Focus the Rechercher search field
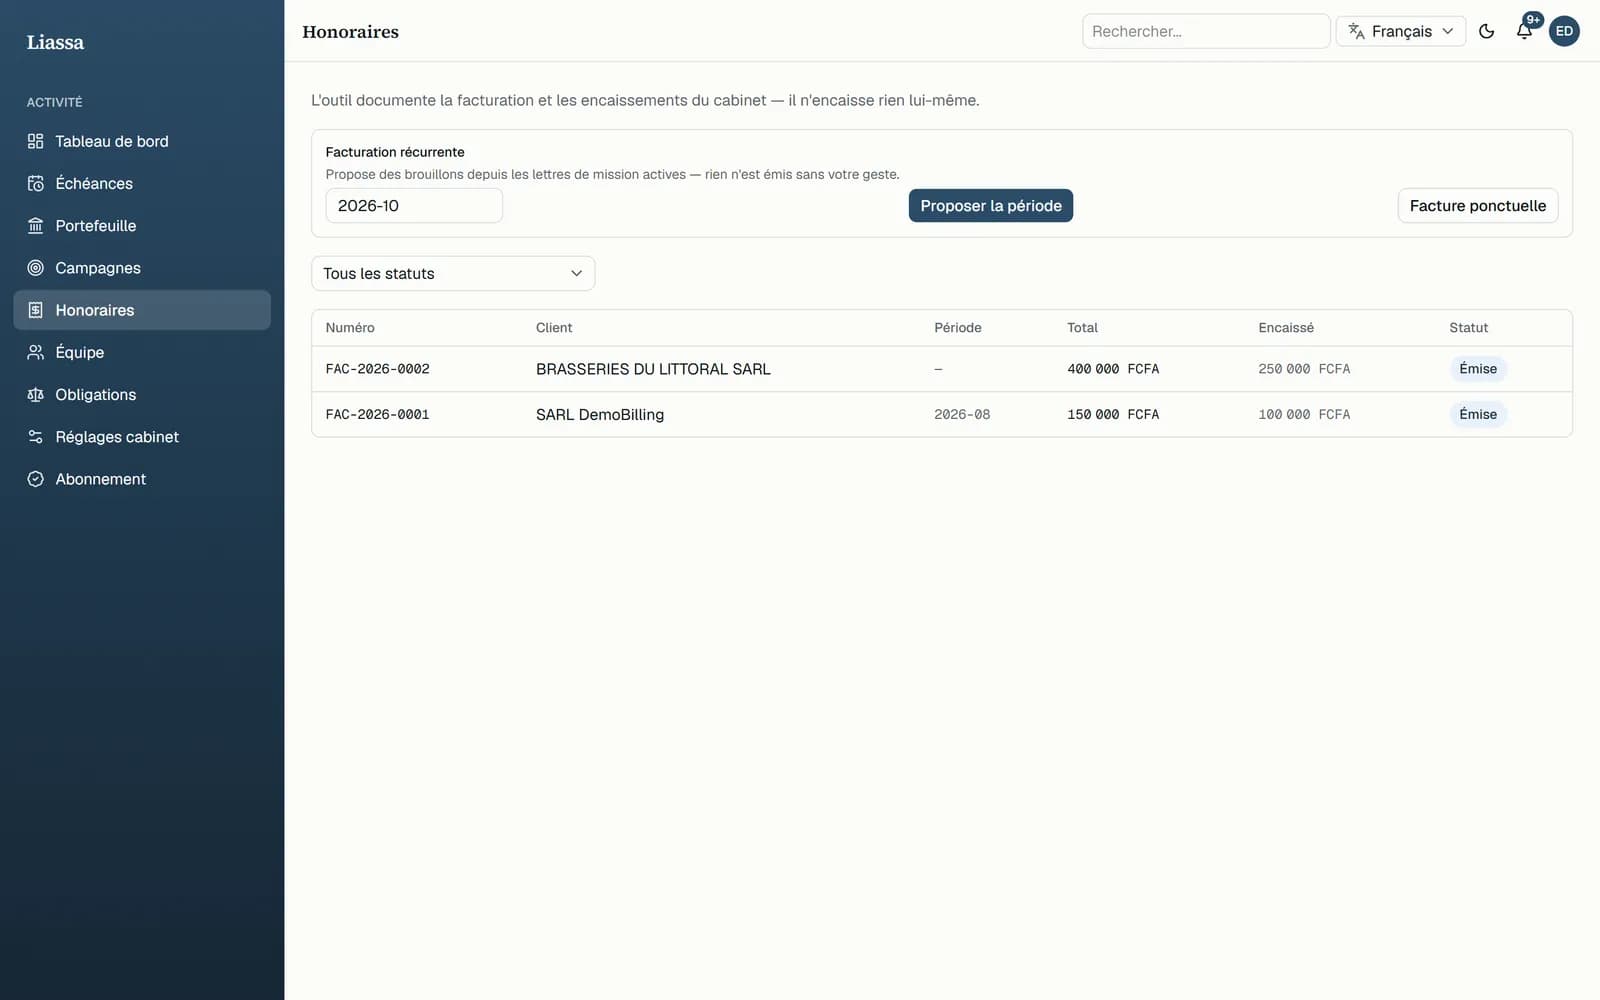The width and height of the screenshot is (1600, 1000). [1206, 31]
